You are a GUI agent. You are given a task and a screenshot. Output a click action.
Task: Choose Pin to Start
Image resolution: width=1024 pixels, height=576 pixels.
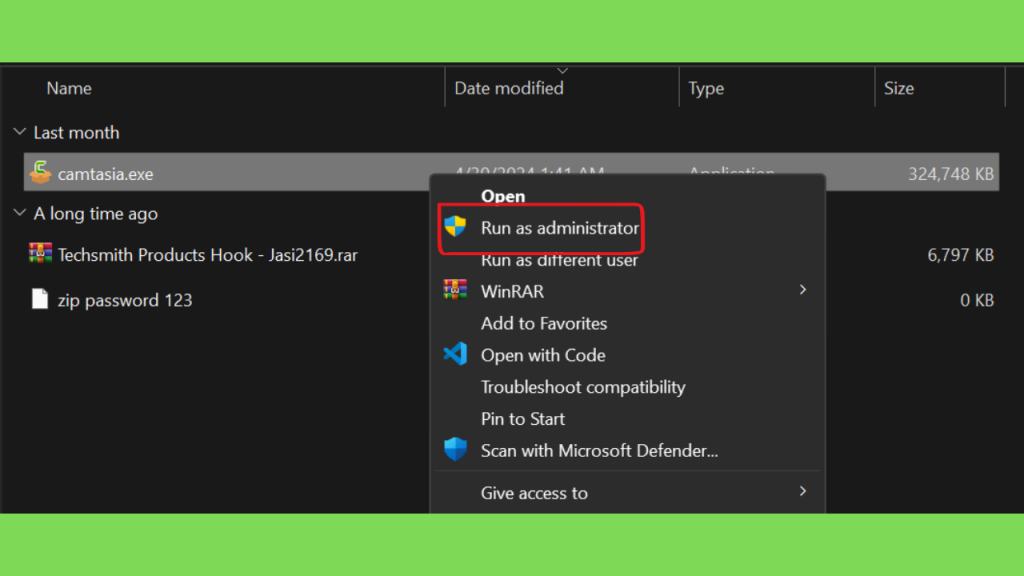point(522,419)
